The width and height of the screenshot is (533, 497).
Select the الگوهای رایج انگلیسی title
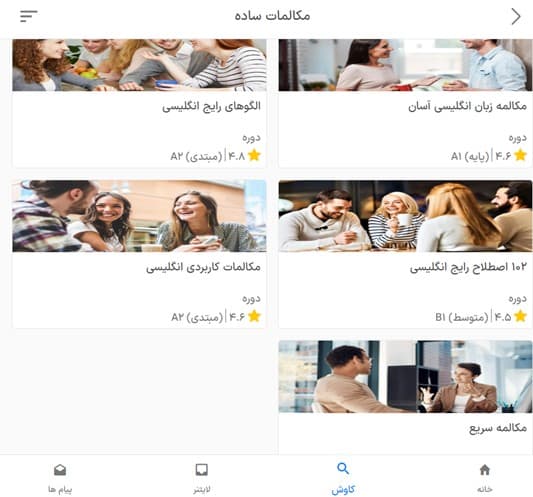(x=211, y=107)
